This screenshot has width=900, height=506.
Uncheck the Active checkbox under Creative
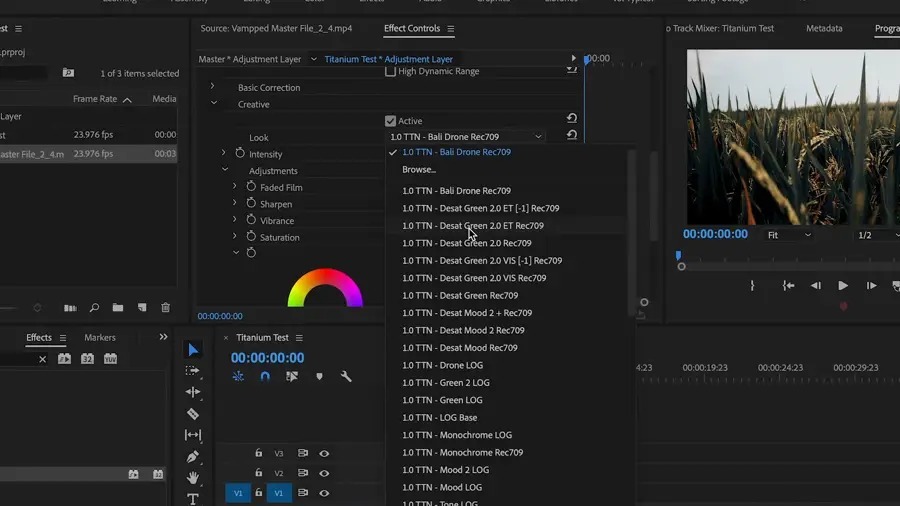391,121
